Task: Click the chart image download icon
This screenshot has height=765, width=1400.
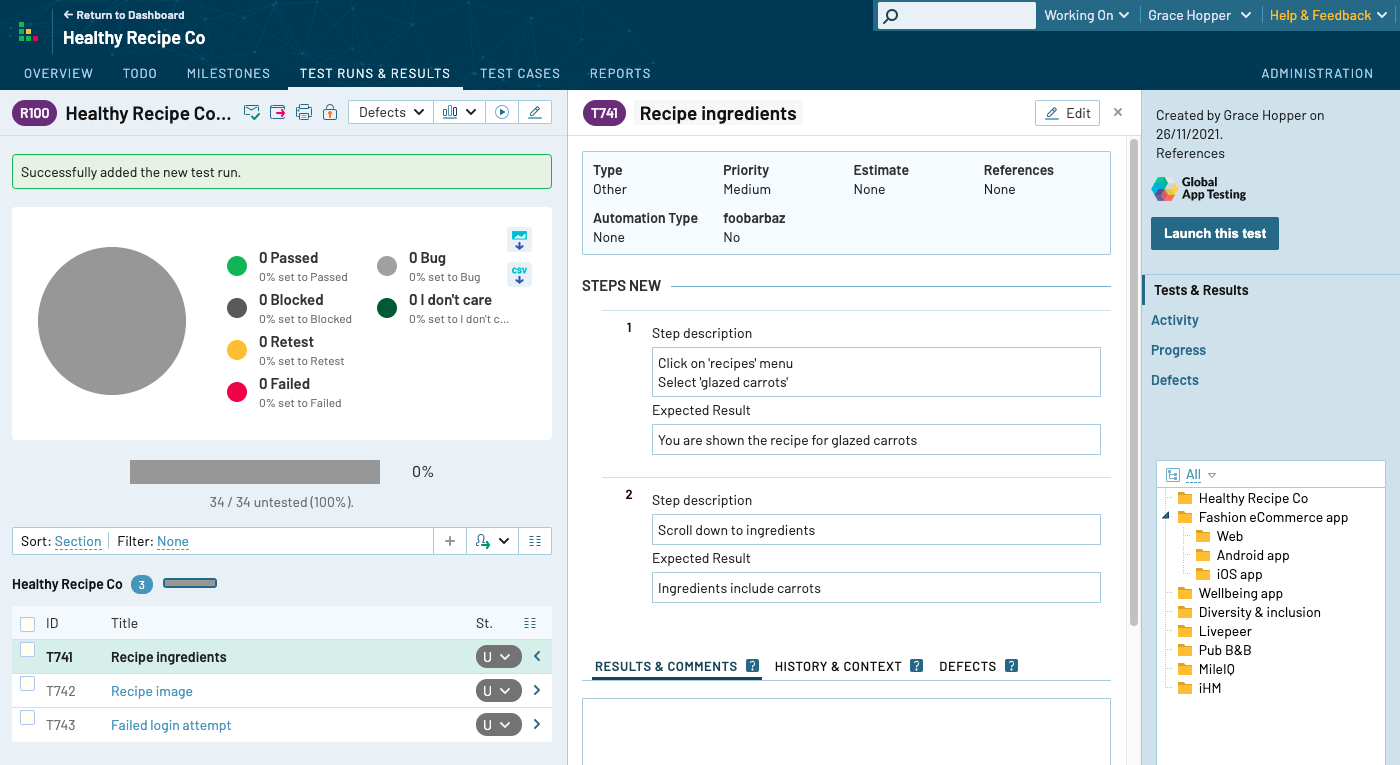Action: point(519,240)
